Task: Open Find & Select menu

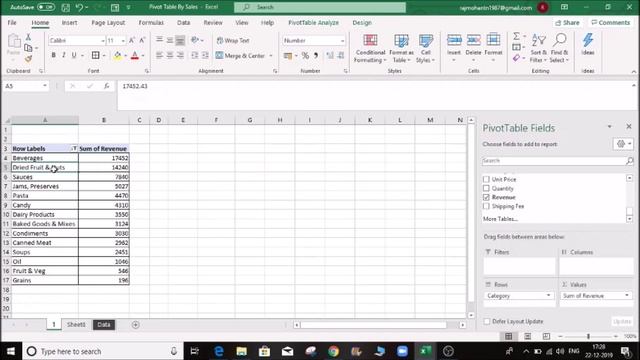Action: [559, 49]
